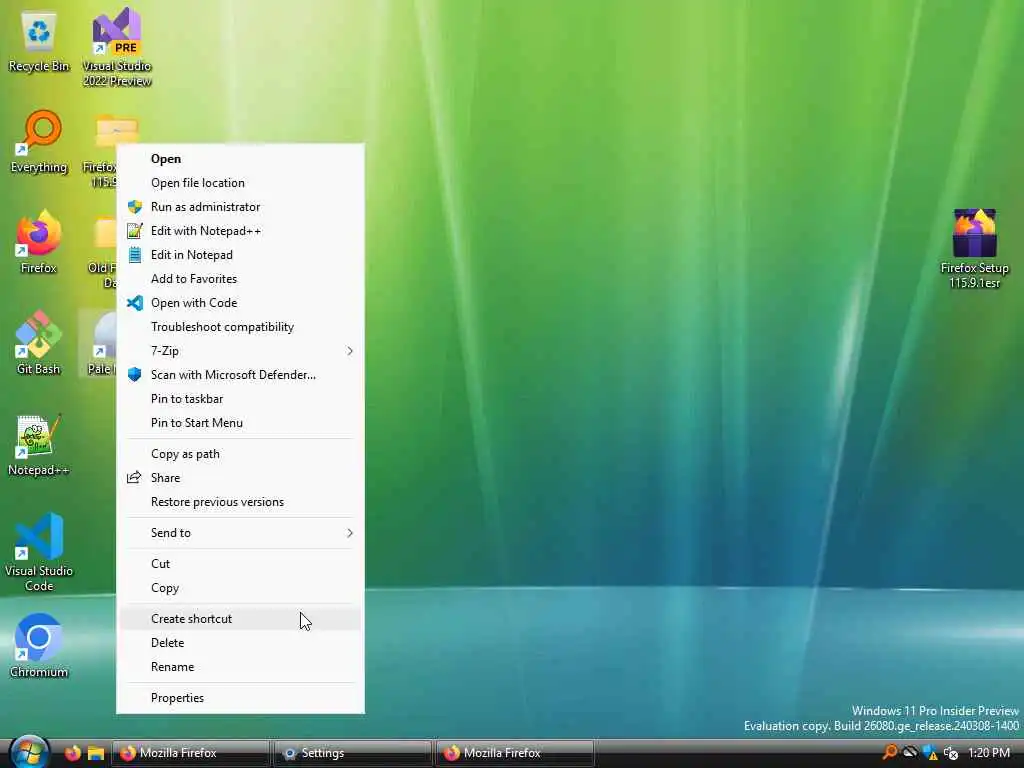The width and height of the screenshot is (1024, 768).
Task: Choose Create shortcut
Action: [240, 618]
